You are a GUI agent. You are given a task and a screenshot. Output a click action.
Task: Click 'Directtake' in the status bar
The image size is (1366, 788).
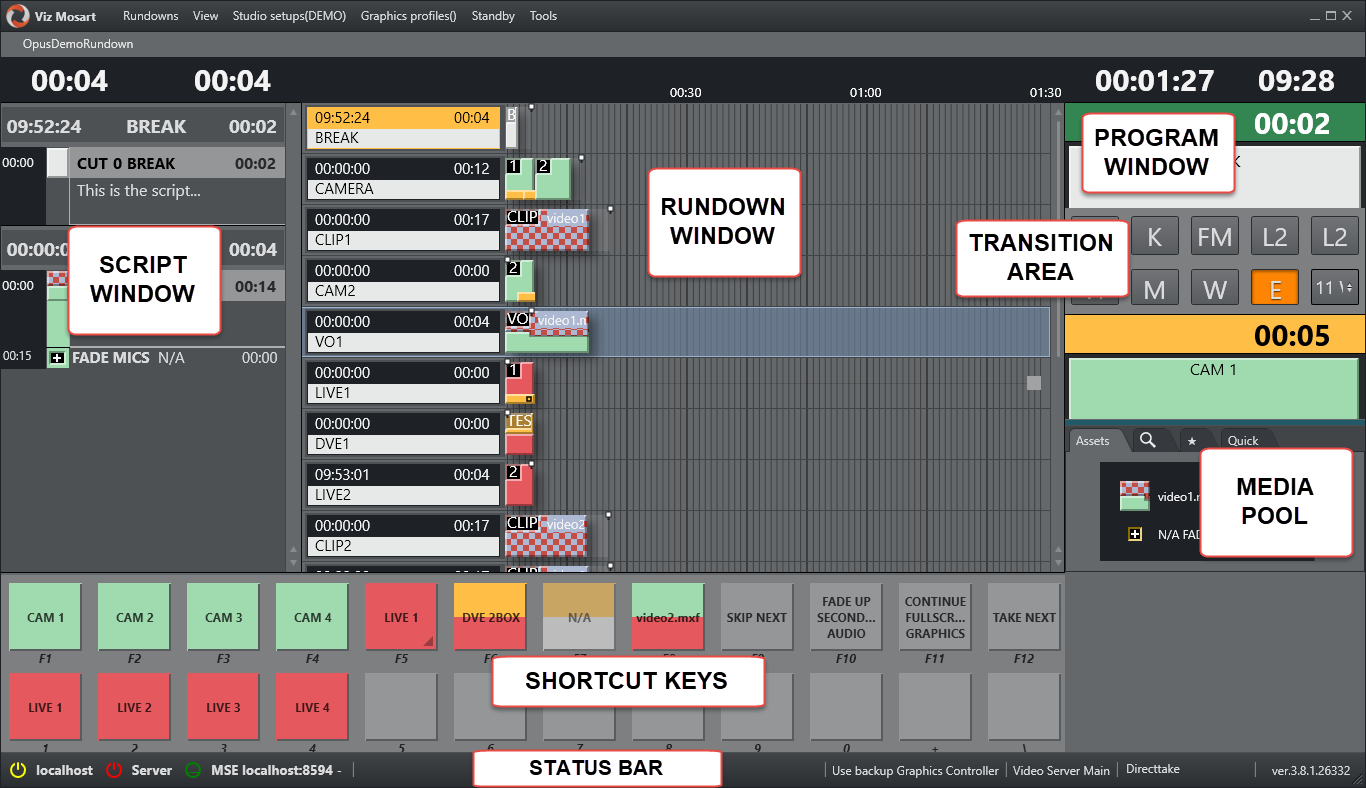[x=1153, y=771]
